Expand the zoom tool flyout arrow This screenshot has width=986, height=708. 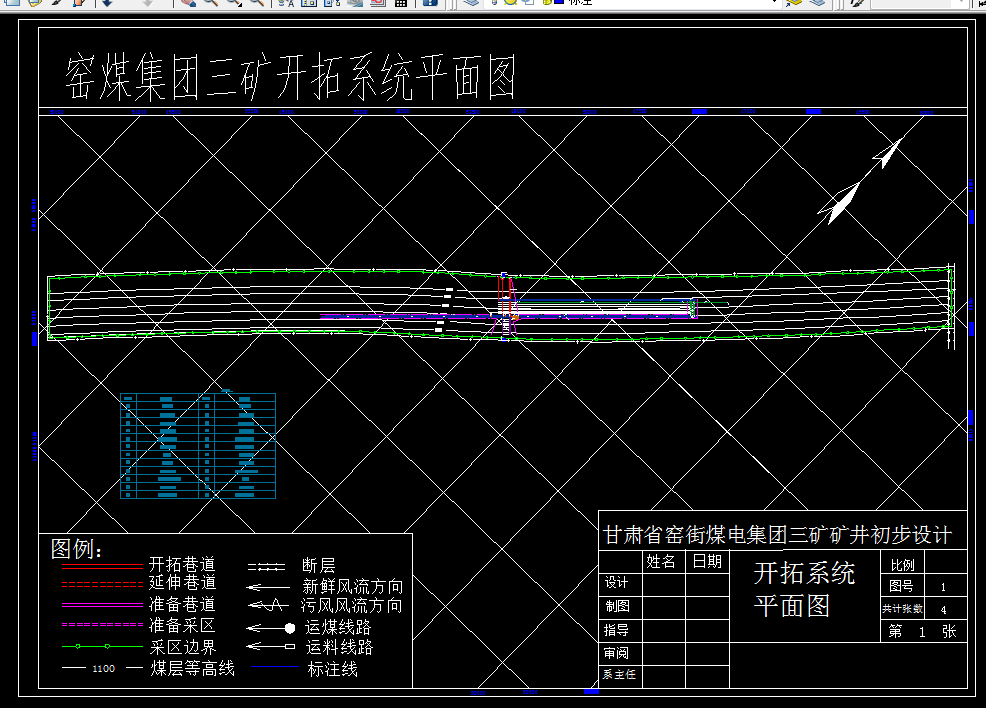[238, 8]
